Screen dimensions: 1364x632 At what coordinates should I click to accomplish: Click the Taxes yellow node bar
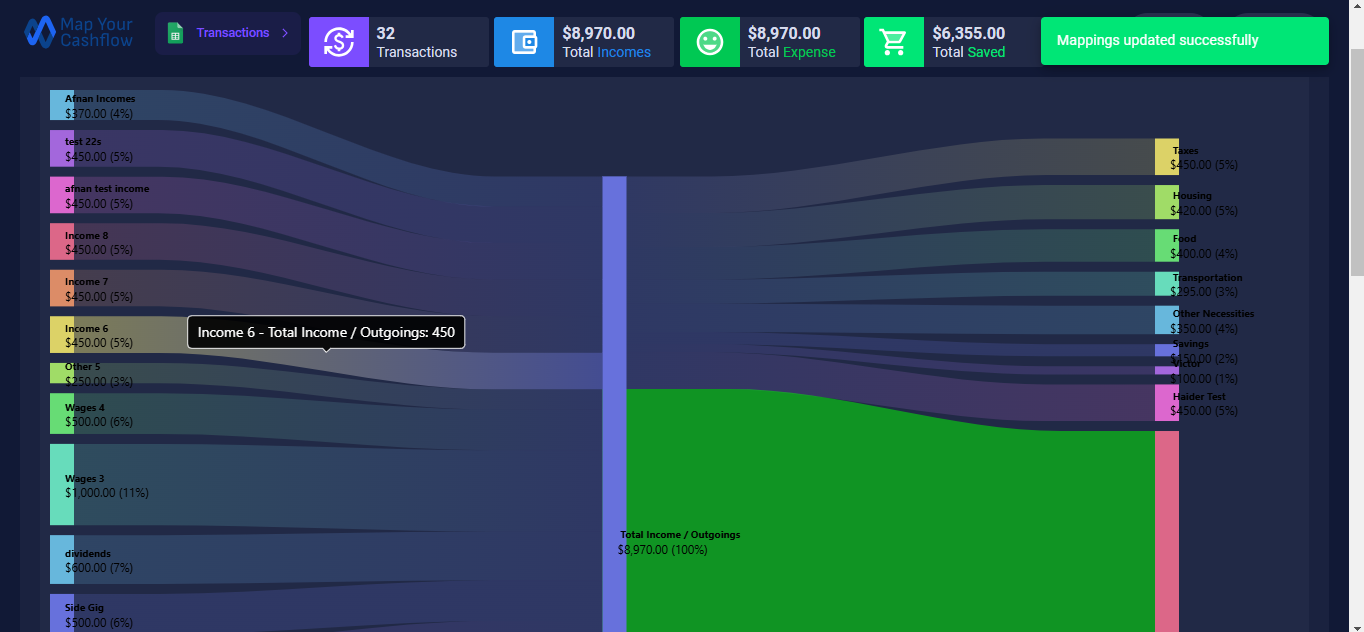tap(1167, 157)
